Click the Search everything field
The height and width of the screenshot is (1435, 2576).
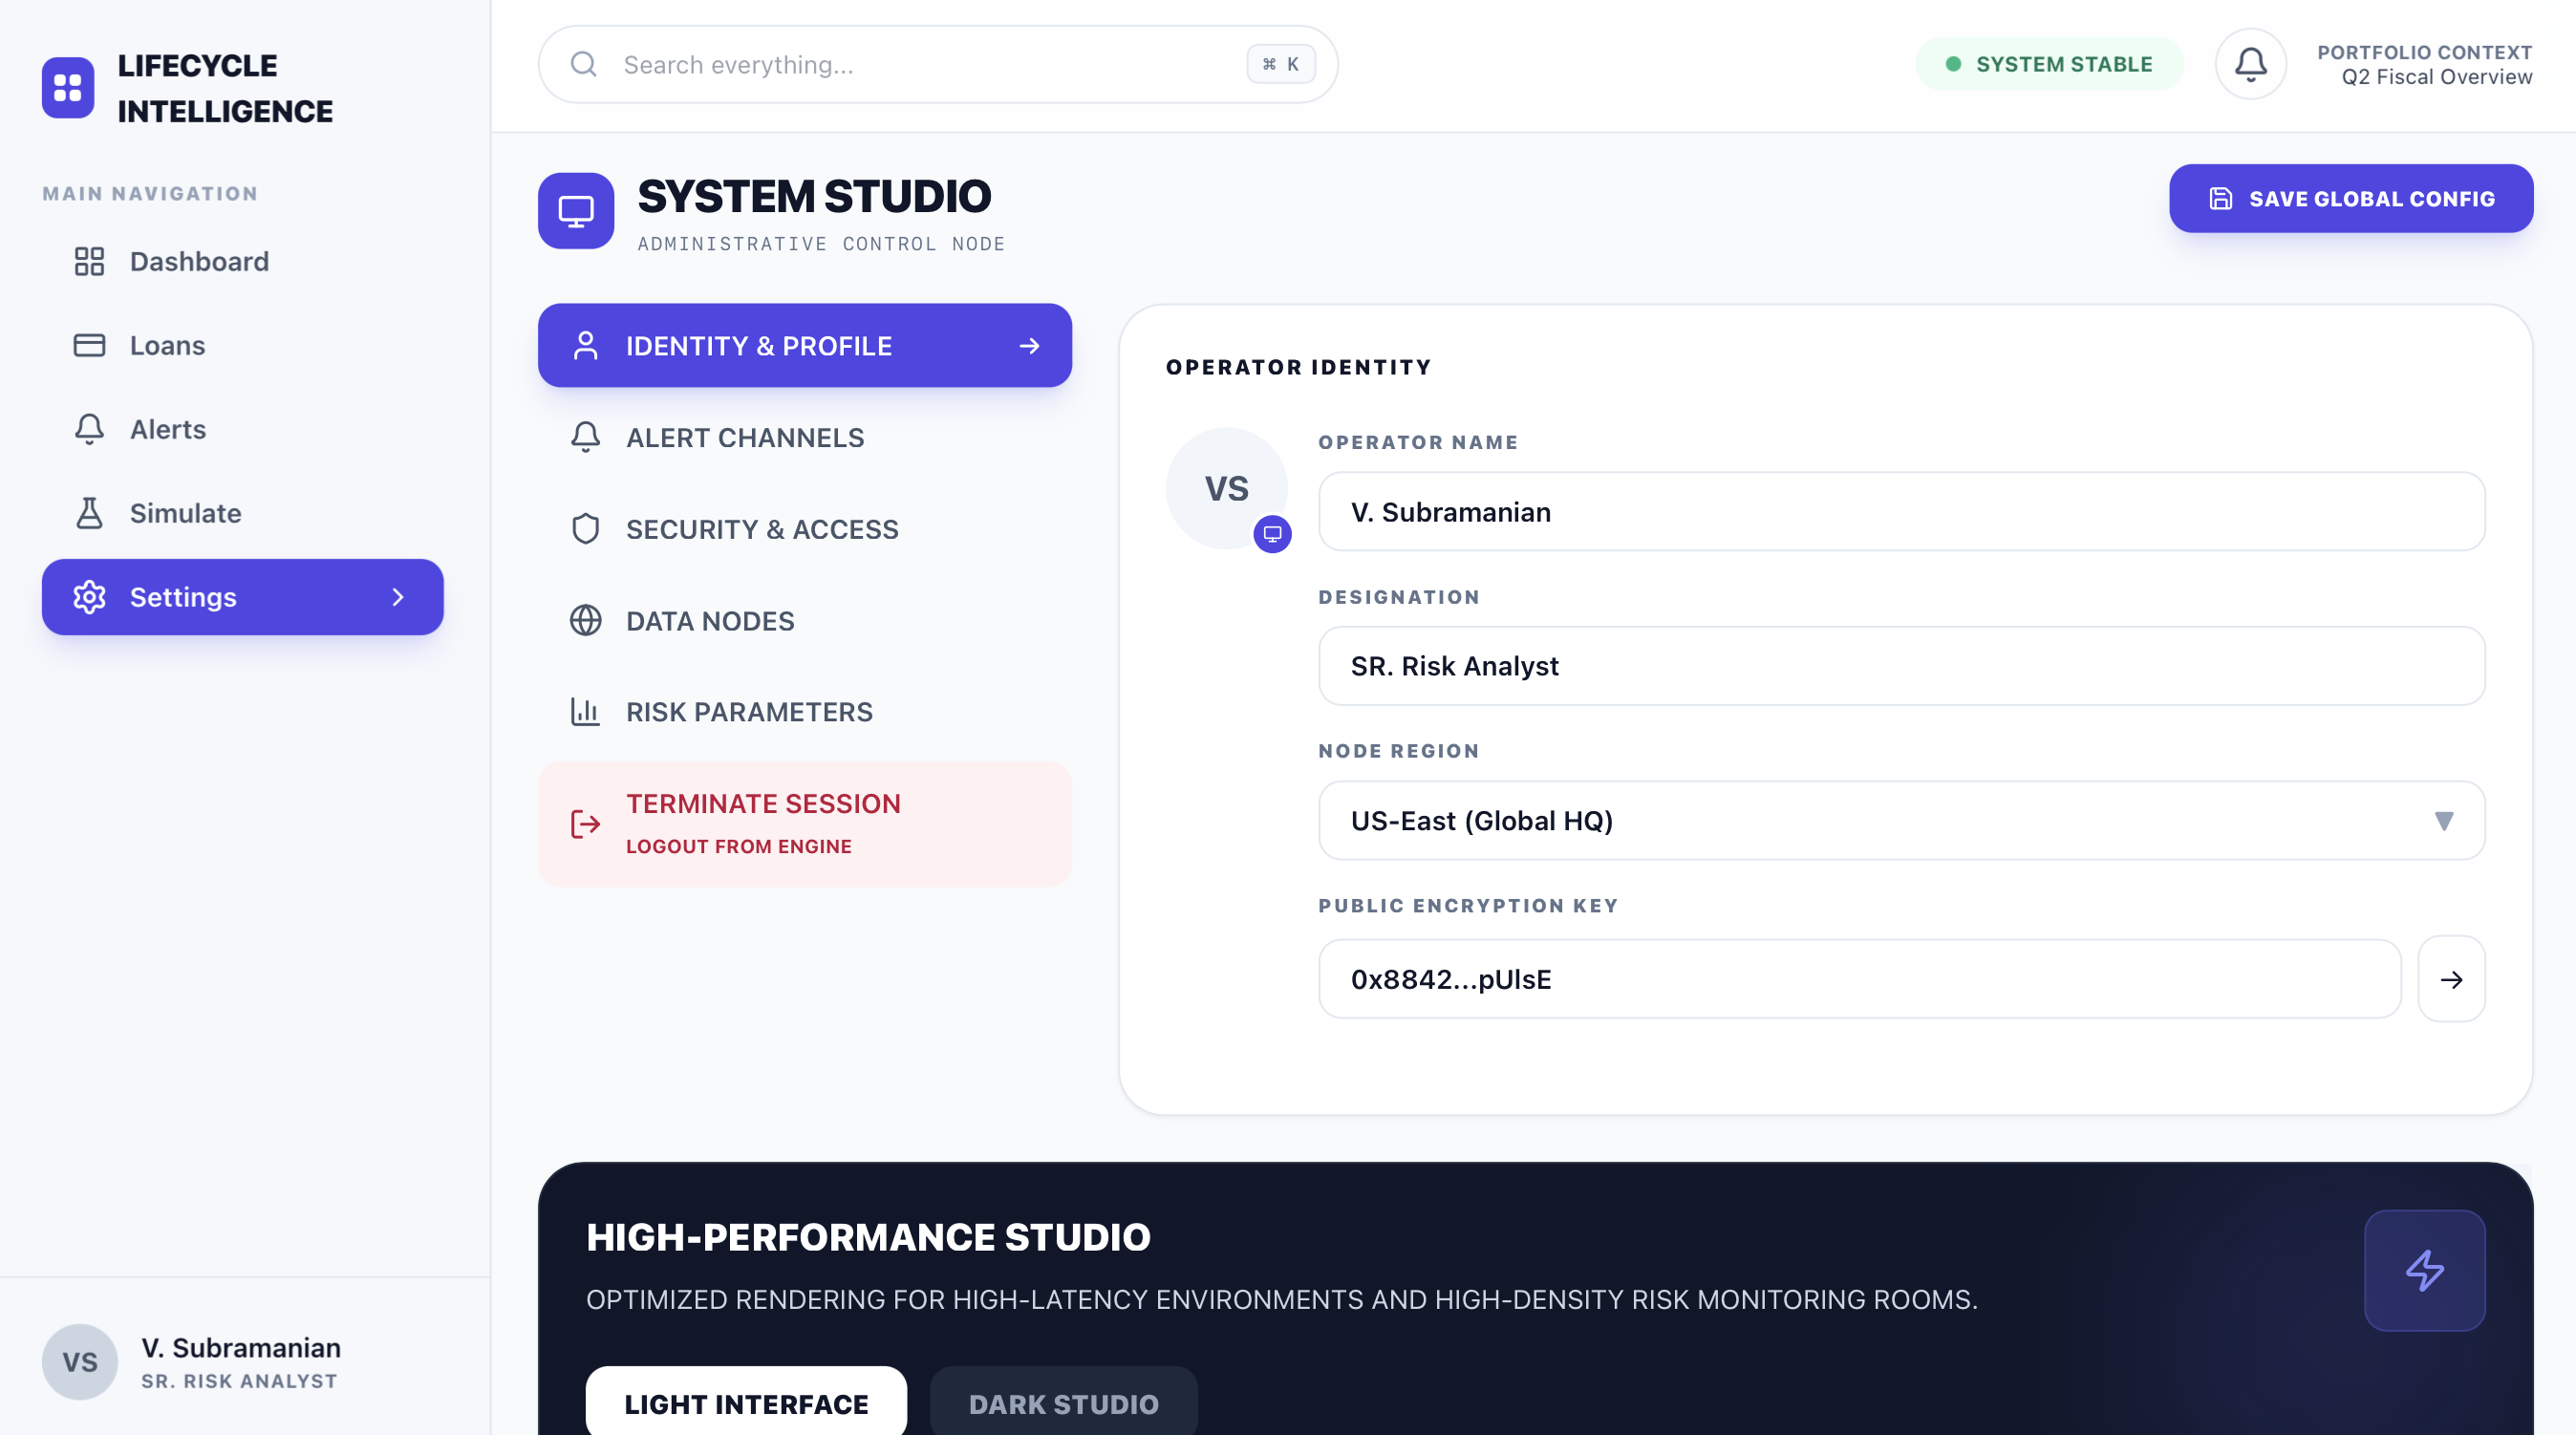coord(920,65)
